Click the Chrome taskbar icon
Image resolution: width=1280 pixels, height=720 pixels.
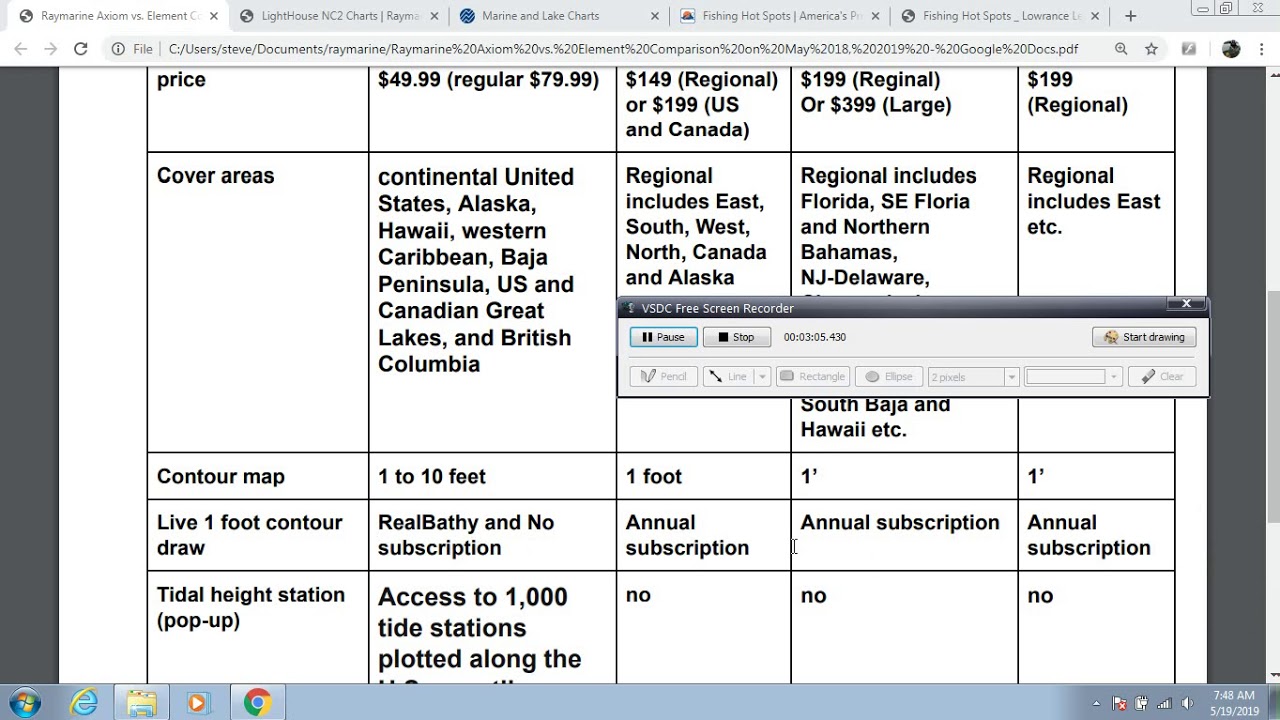coord(257,703)
